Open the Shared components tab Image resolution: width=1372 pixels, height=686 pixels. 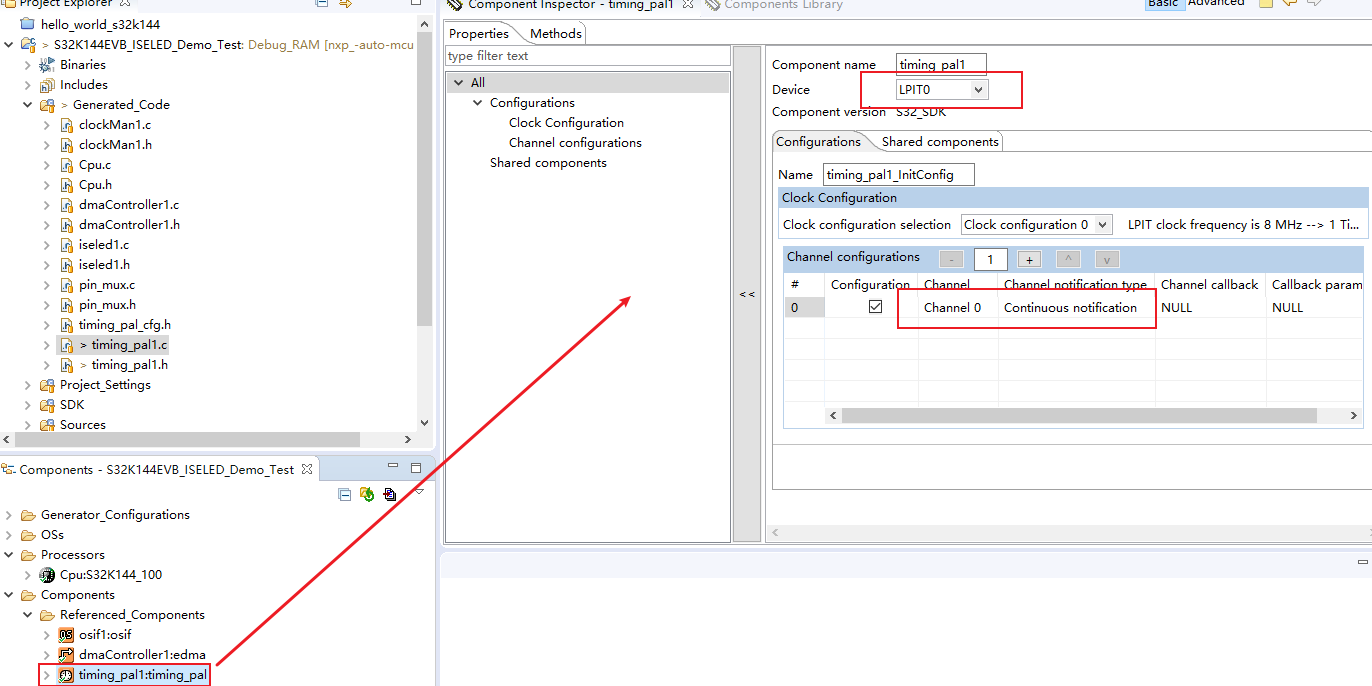tap(940, 142)
